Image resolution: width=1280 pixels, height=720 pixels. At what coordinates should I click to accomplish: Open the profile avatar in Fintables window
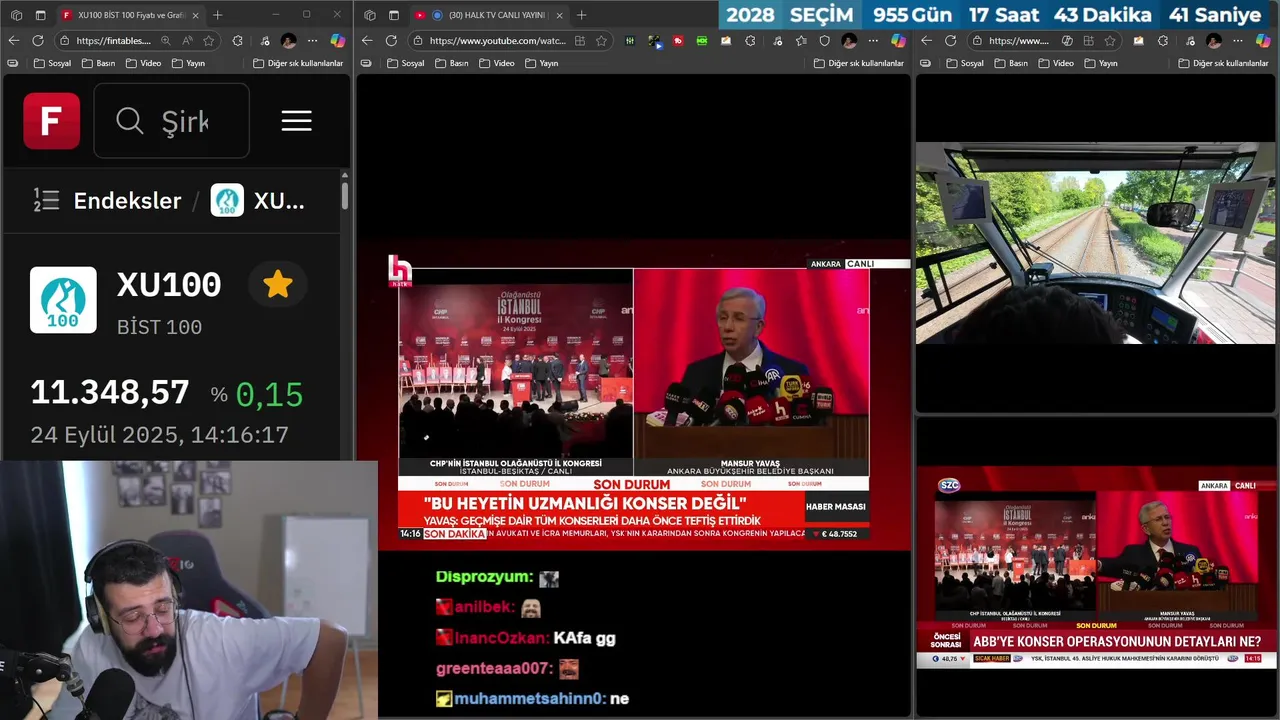pos(288,40)
